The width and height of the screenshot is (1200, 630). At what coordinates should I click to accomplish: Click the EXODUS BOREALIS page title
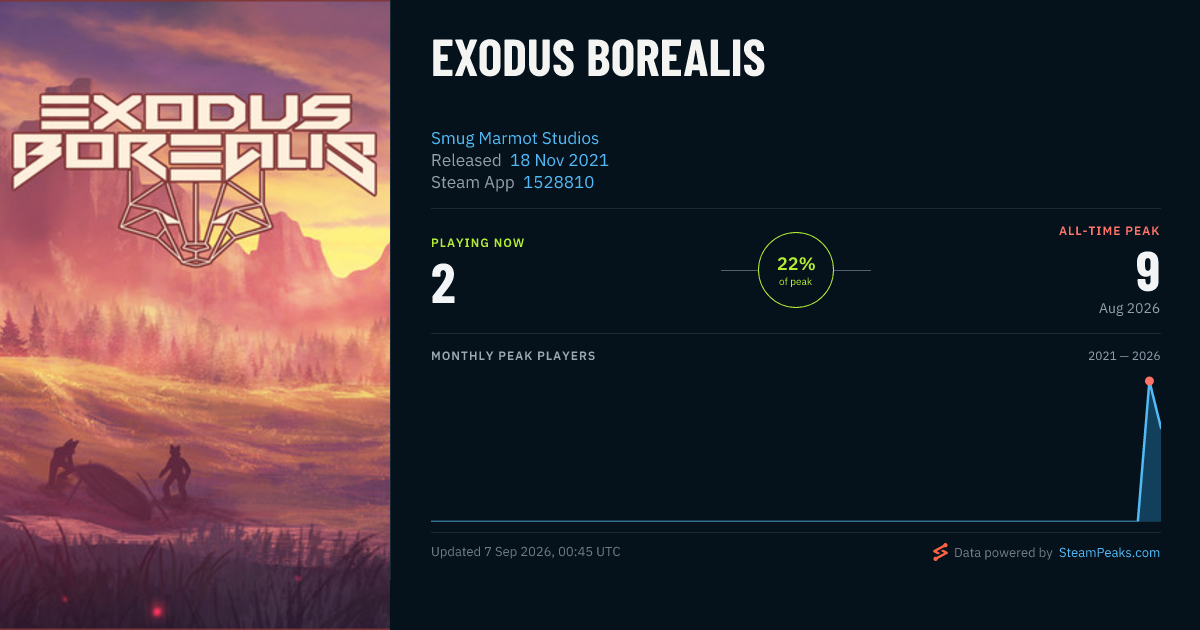tap(598, 59)
